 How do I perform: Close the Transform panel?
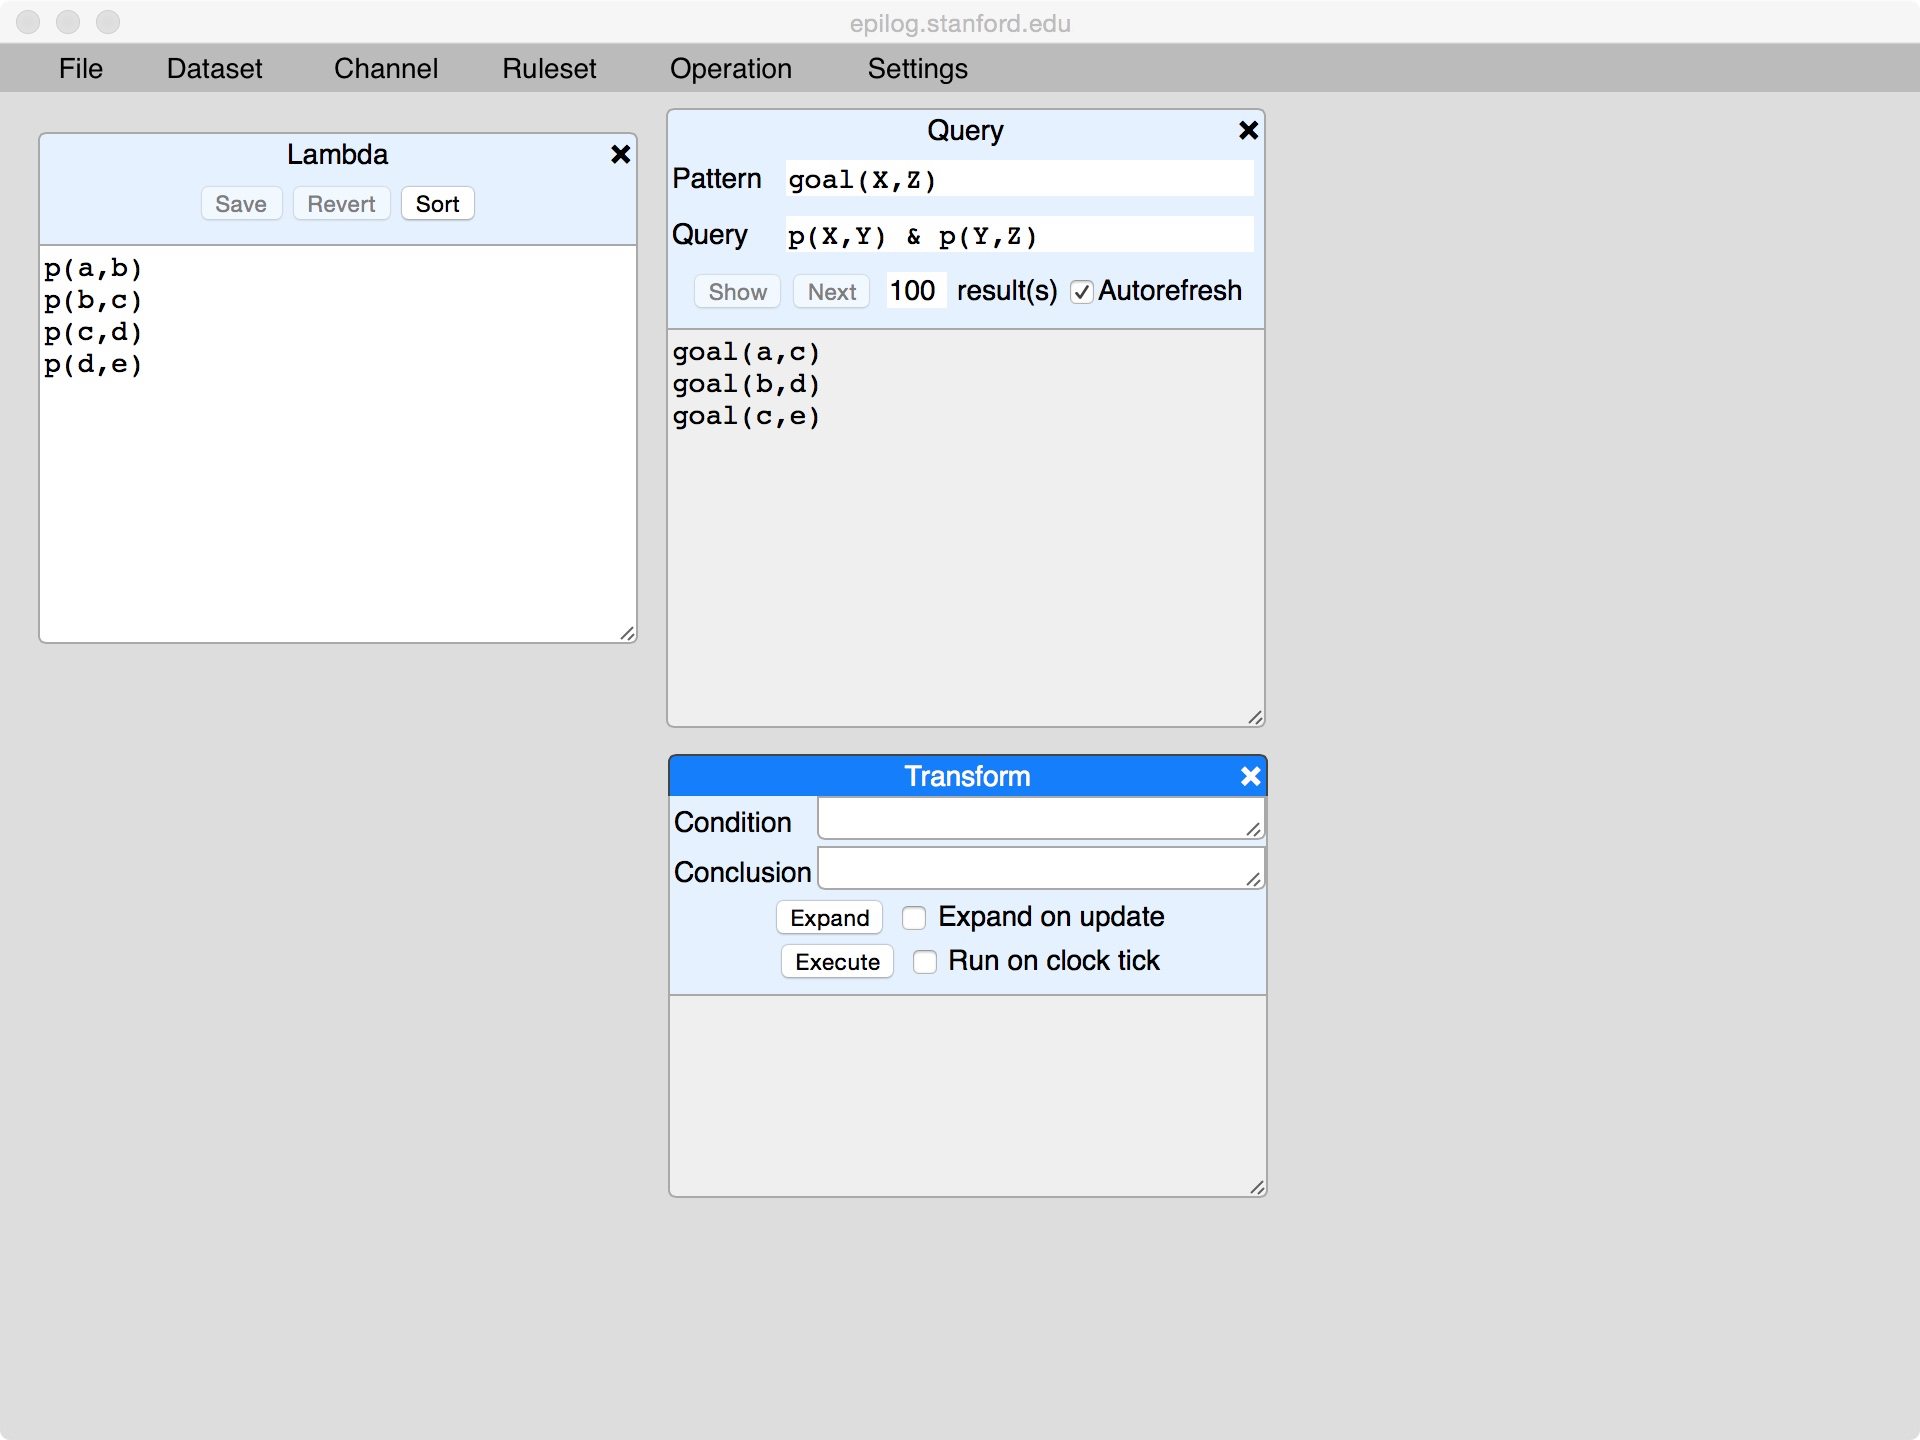1250,776
